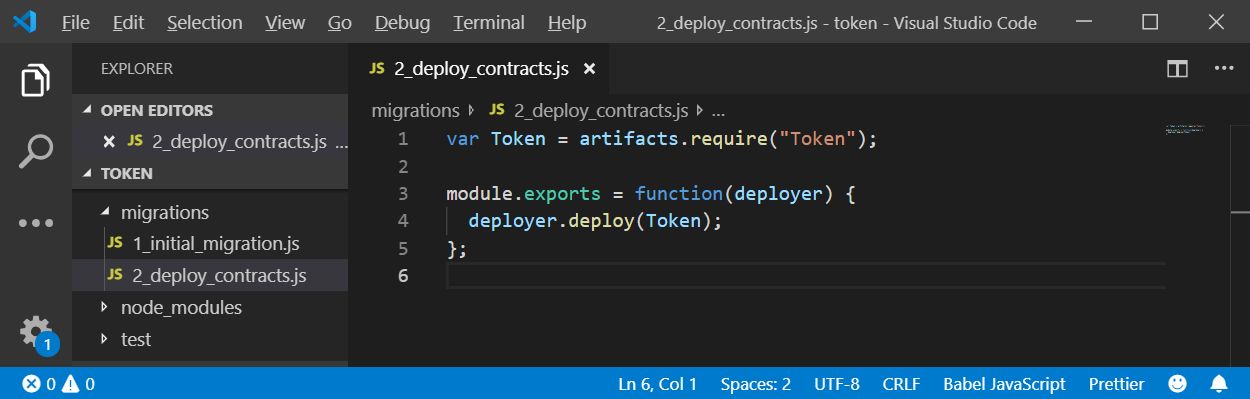Screen dimensions: 1250x399
Task: Show more activity bar items ellipsis
Action: pyautogui.click(x=36, y=223)
